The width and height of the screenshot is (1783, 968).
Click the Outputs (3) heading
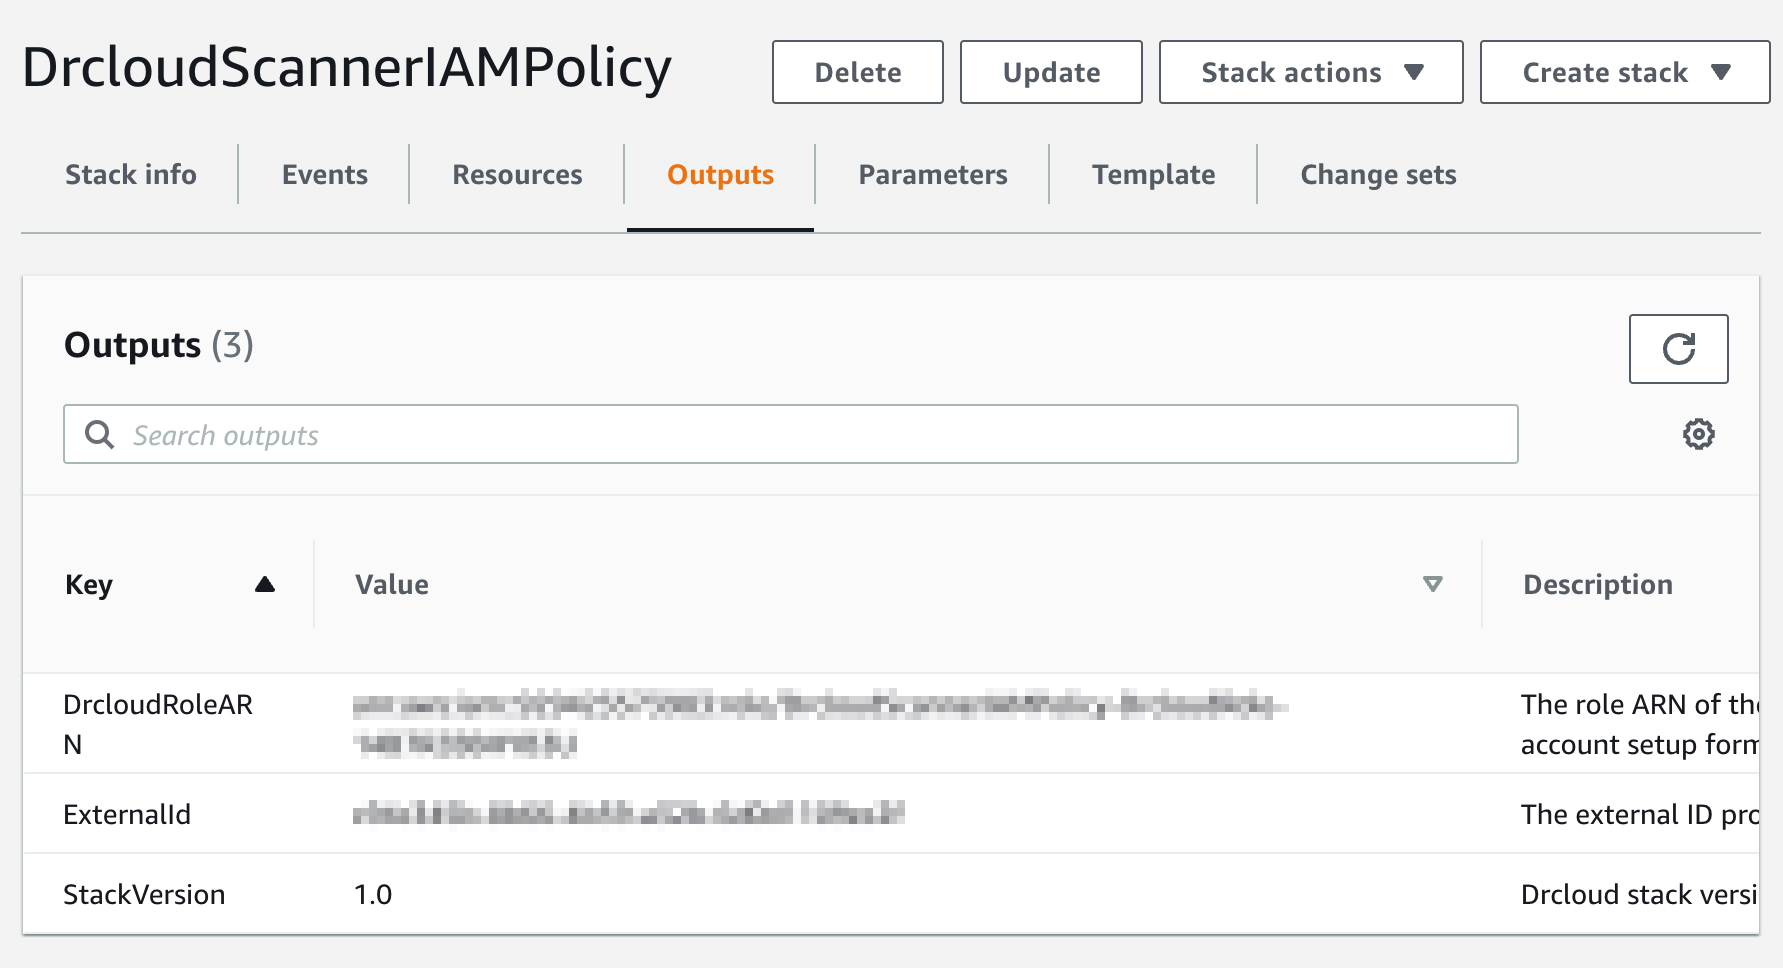click(158, 345)
